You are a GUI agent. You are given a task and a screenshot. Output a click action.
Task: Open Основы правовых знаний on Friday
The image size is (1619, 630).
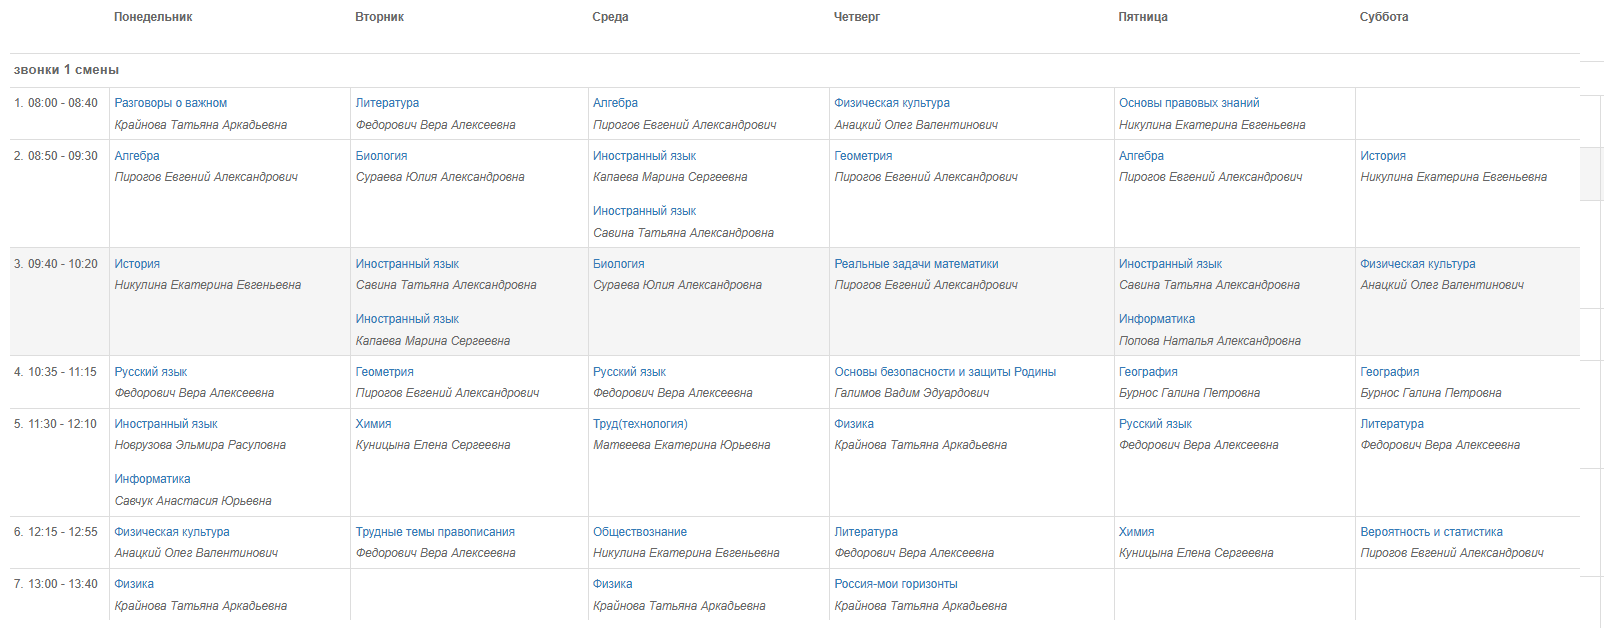[x=1189, y=103]
